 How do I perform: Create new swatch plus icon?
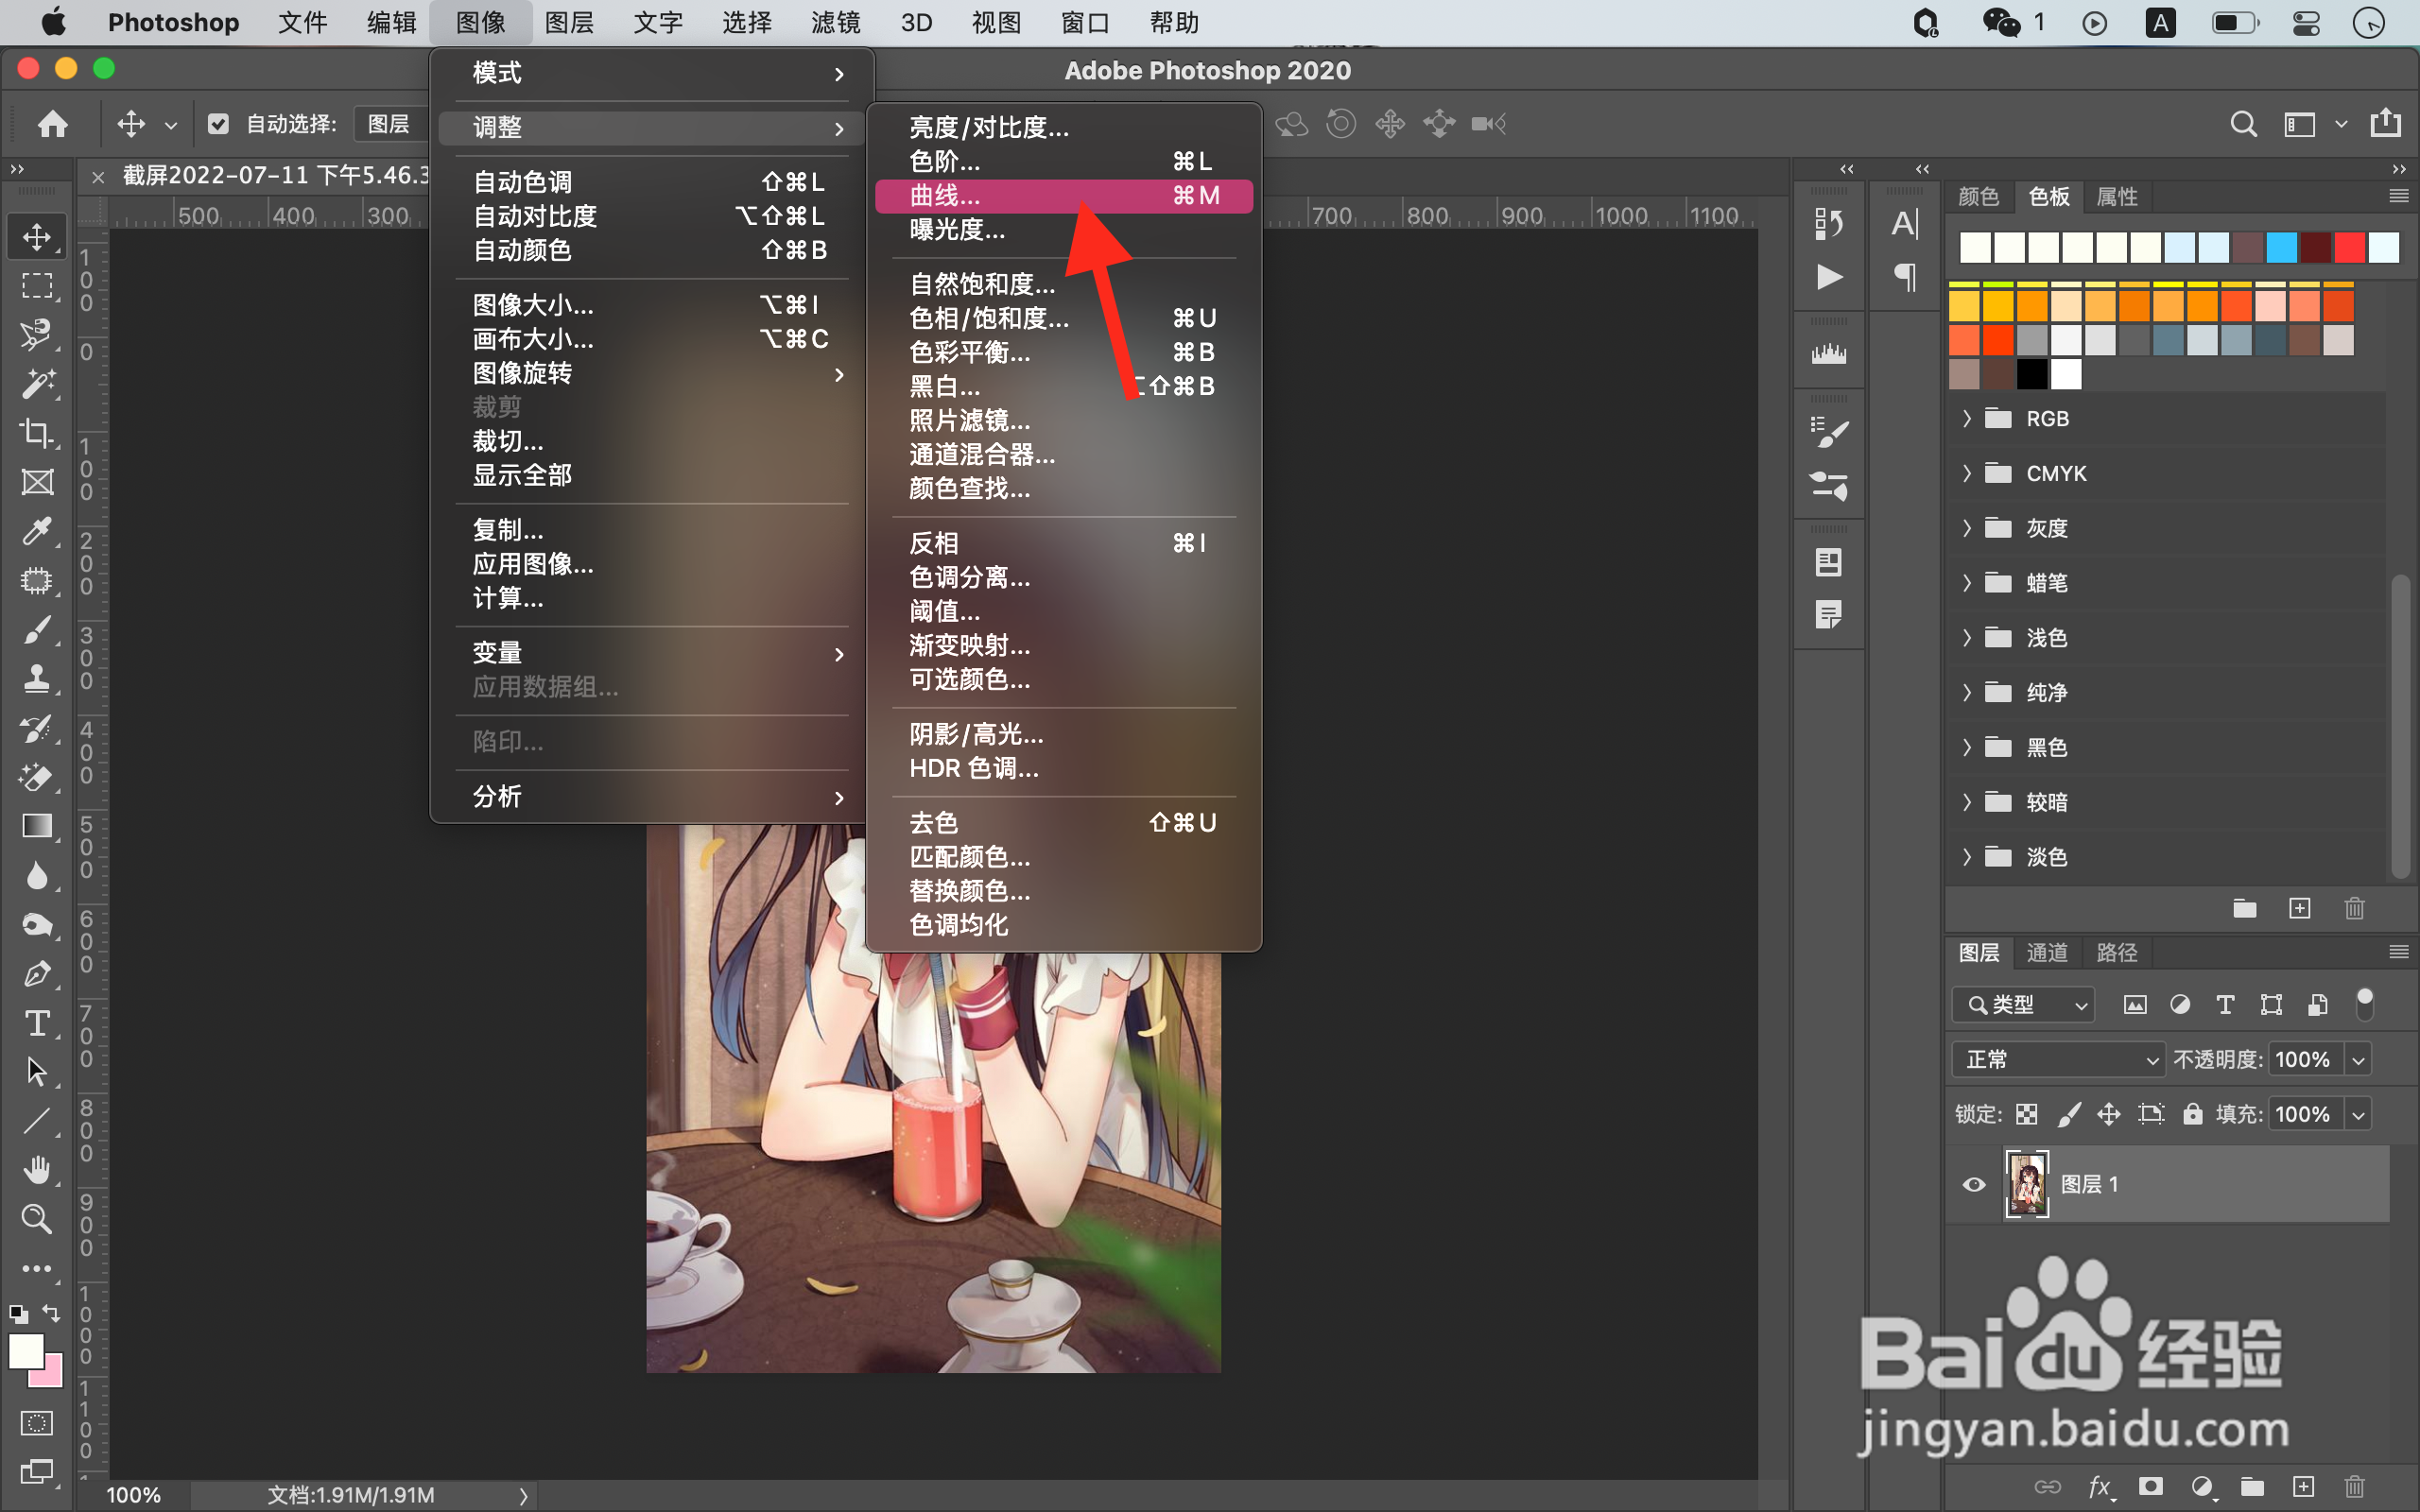tap(2300, 908)
